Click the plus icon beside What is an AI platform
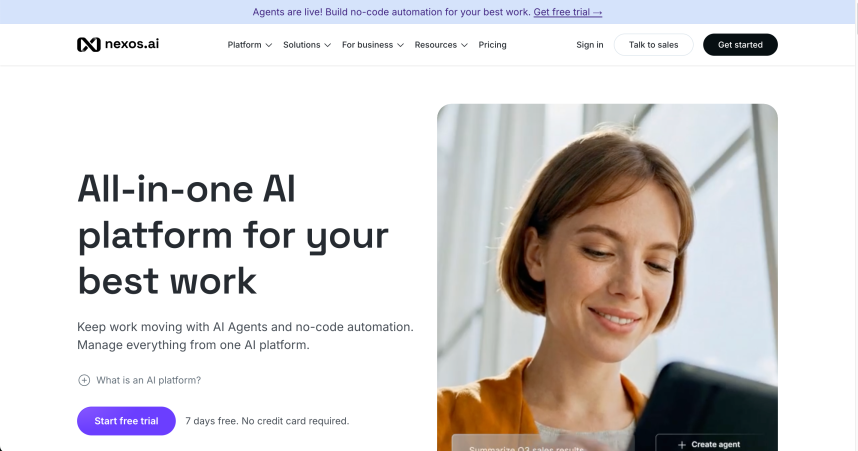The width and height of the screenshot is (858, 451). [x=84, y=380]
